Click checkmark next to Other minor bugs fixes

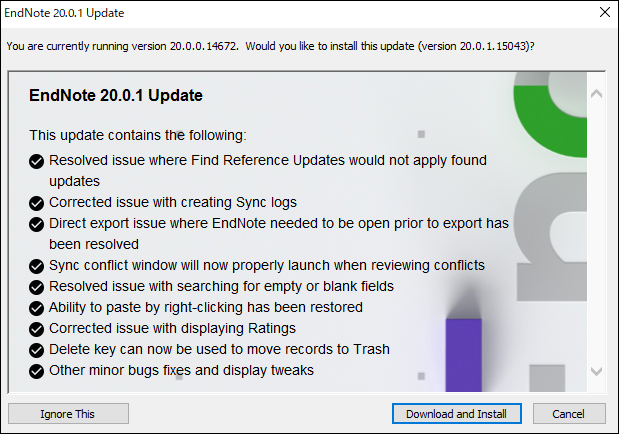pyautogui.click(x=36, y=370)
